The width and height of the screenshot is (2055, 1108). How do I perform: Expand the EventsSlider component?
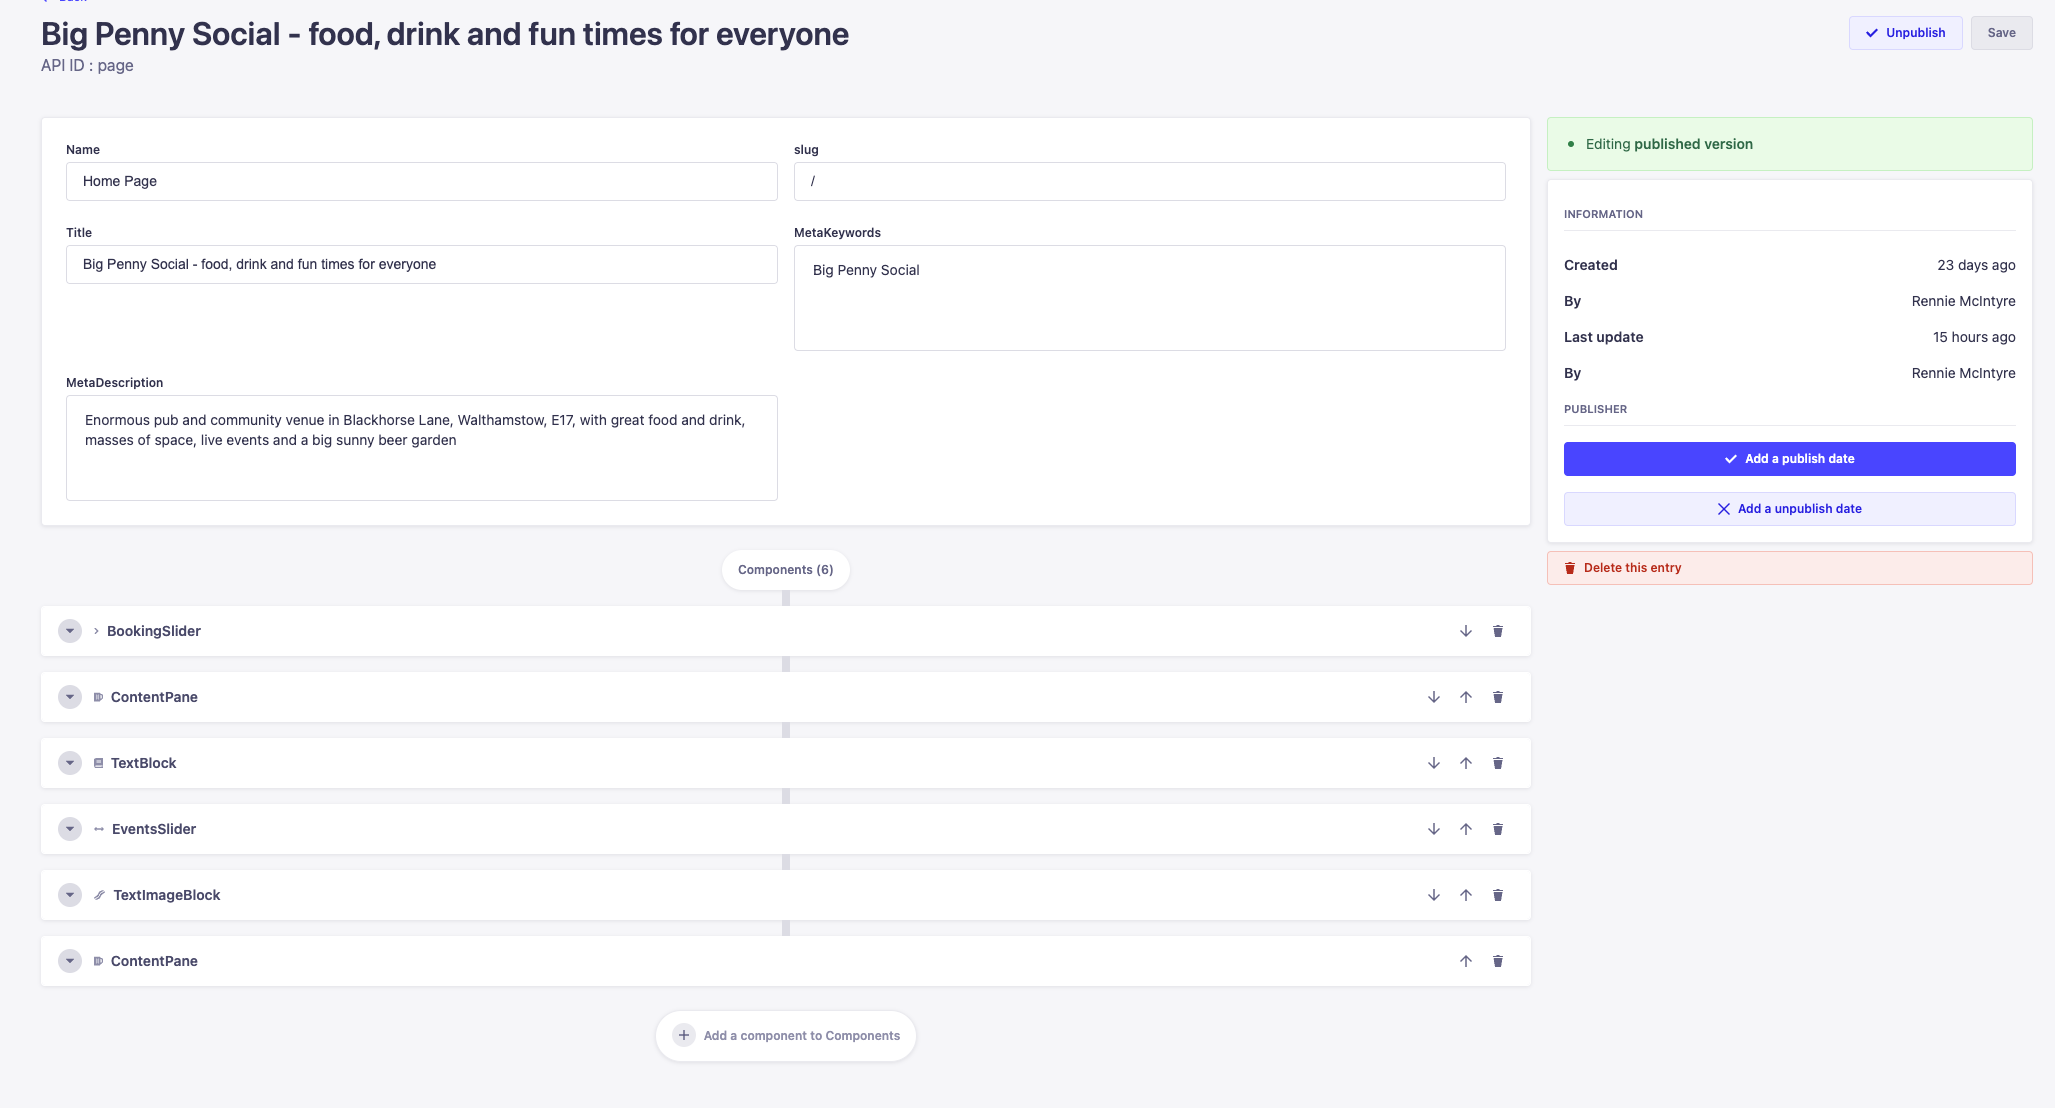point(70,829)
